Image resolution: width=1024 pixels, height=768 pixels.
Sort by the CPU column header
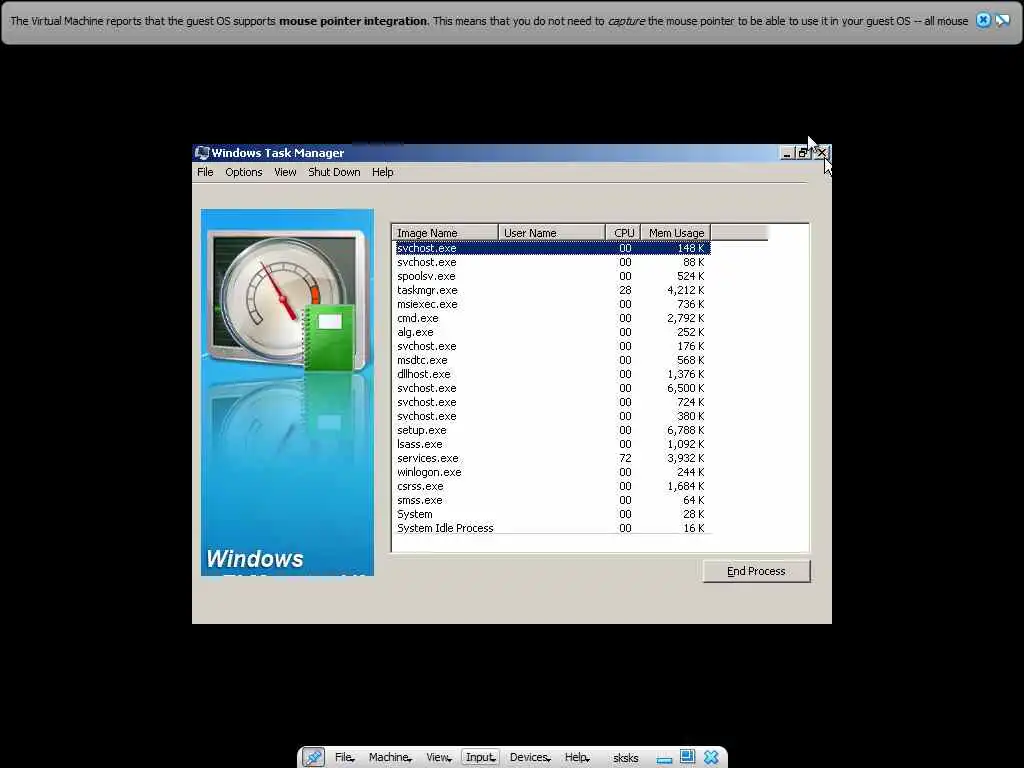pyautogui.click(x=623, y=233)
